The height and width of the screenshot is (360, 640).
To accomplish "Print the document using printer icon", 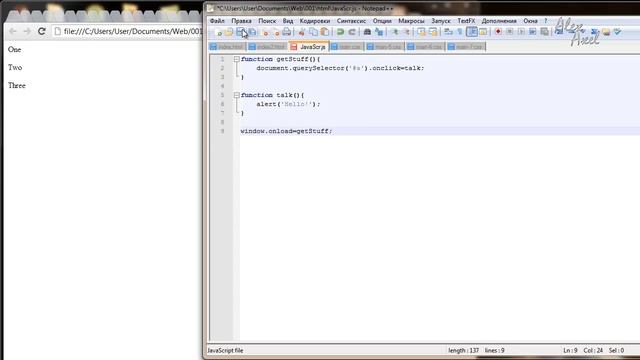I will click(287, 32).
